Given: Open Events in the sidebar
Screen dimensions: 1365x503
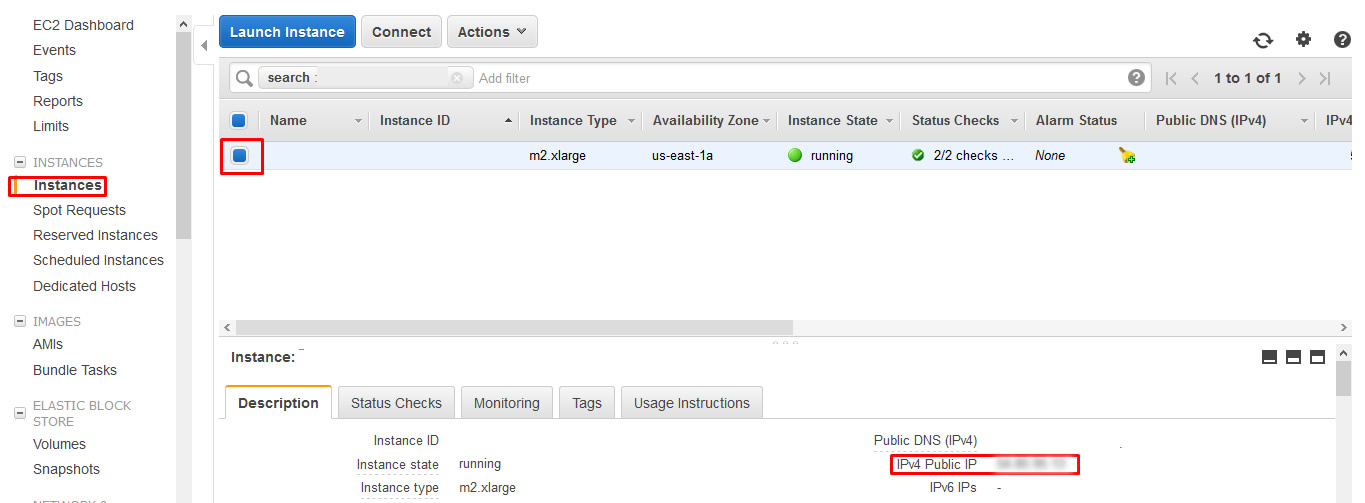Looking at the screenshot, I should click(54, 50).
